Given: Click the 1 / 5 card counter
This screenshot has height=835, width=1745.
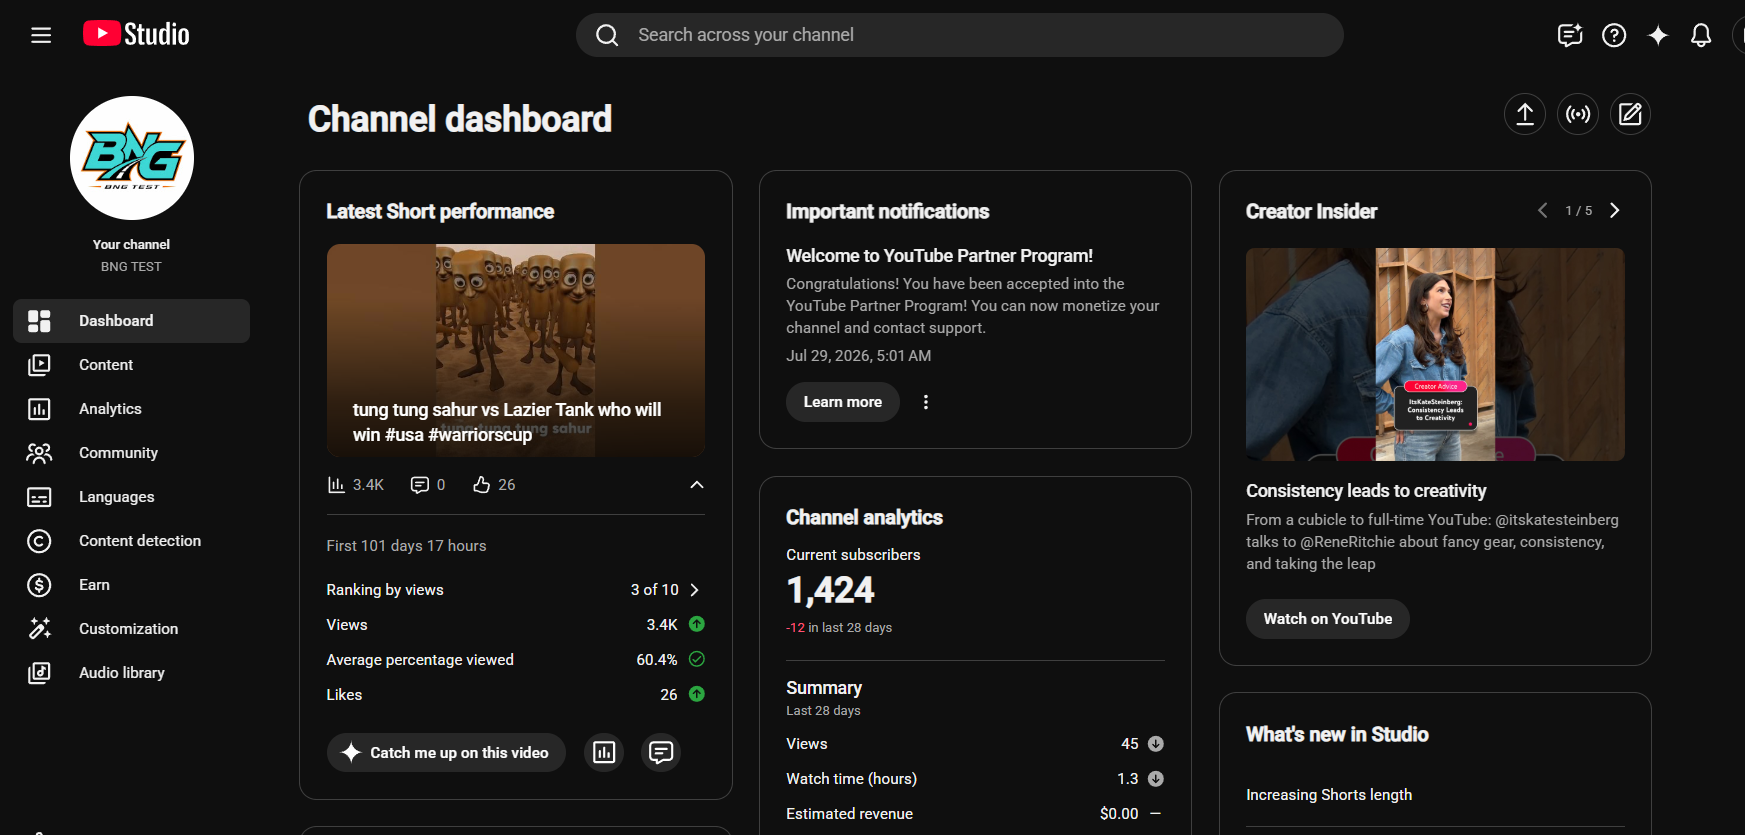Looking at the screenshot, I should tap(1579, 211).
